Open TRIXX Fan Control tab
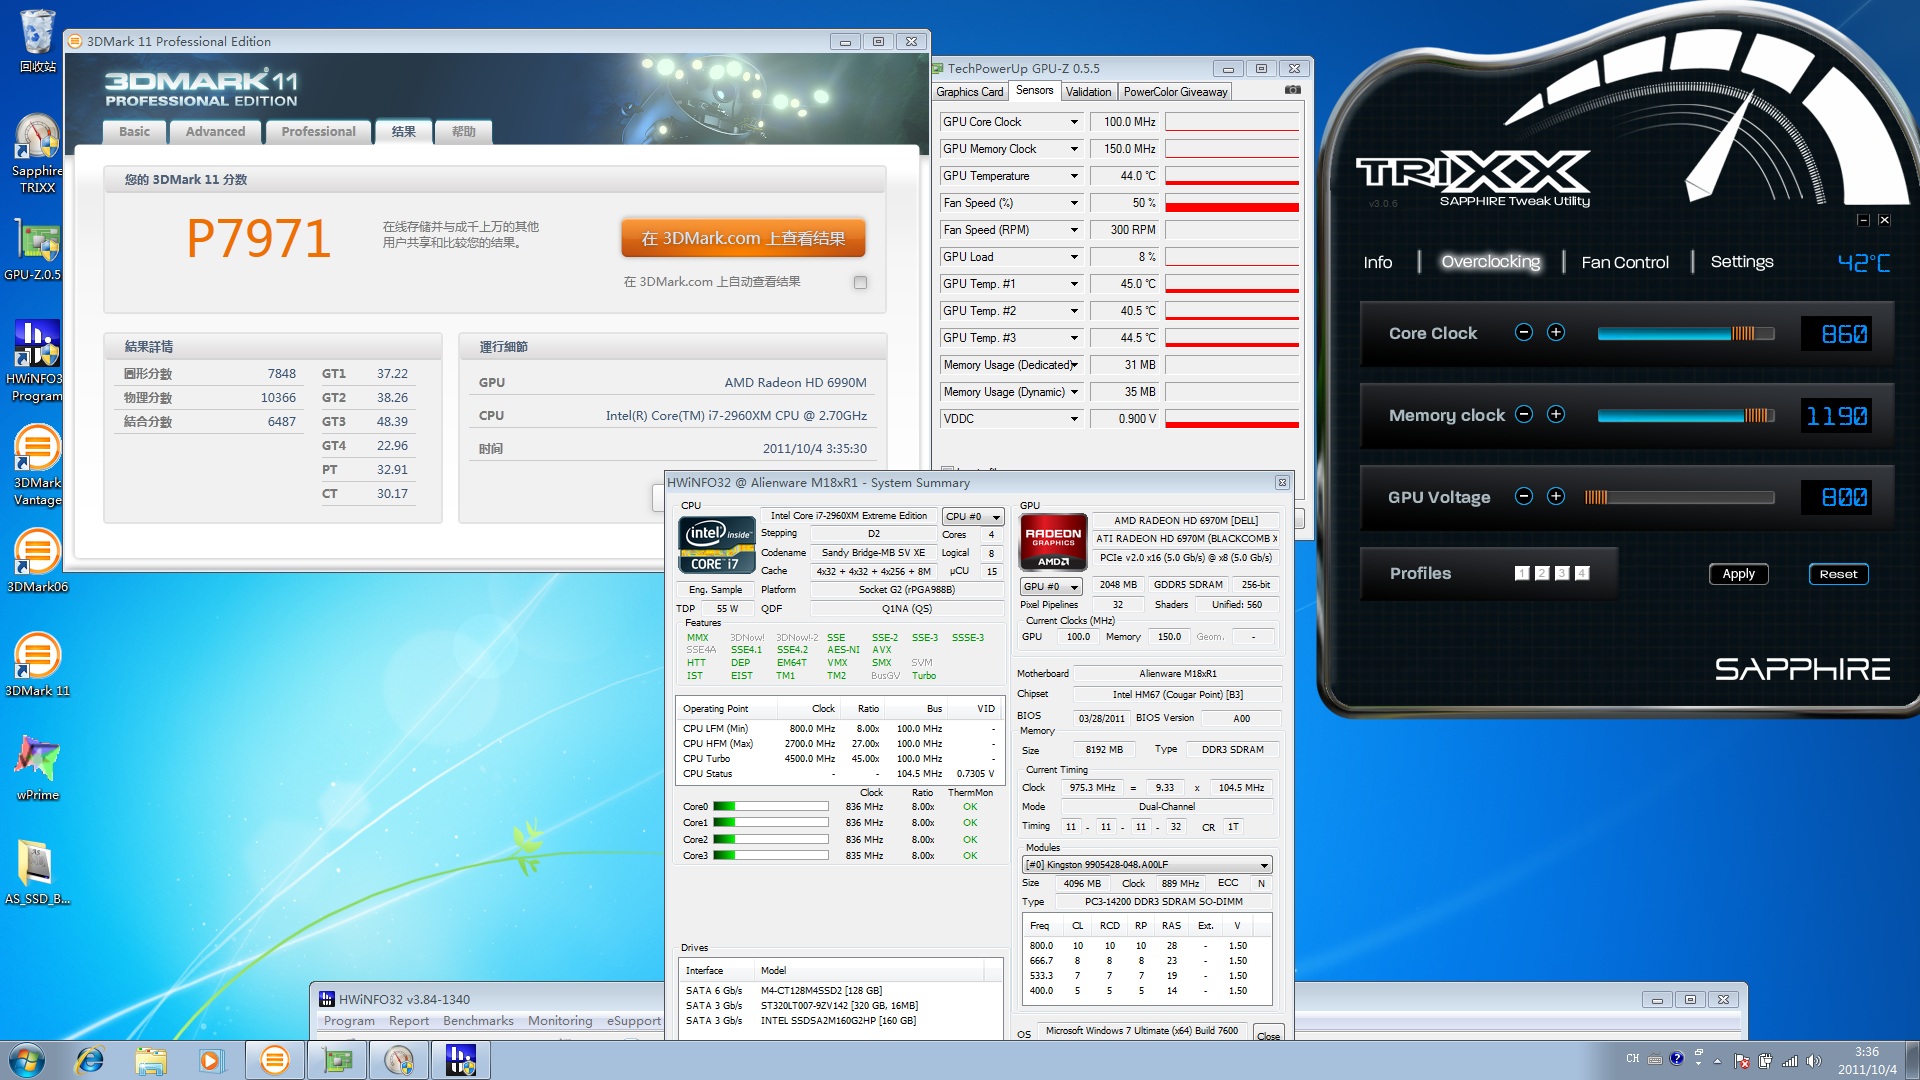This screenshot has width=1920, height=1080. pyautogui.click(x=1625, y=262)
